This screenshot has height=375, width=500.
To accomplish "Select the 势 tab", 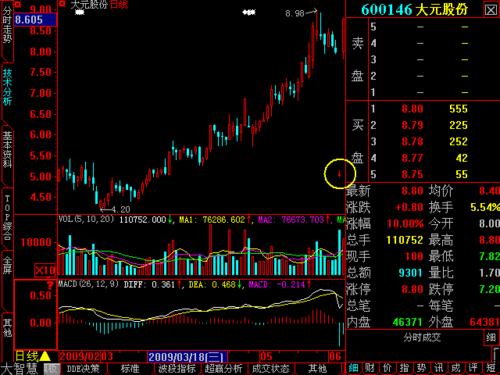I will click(421, 368).
